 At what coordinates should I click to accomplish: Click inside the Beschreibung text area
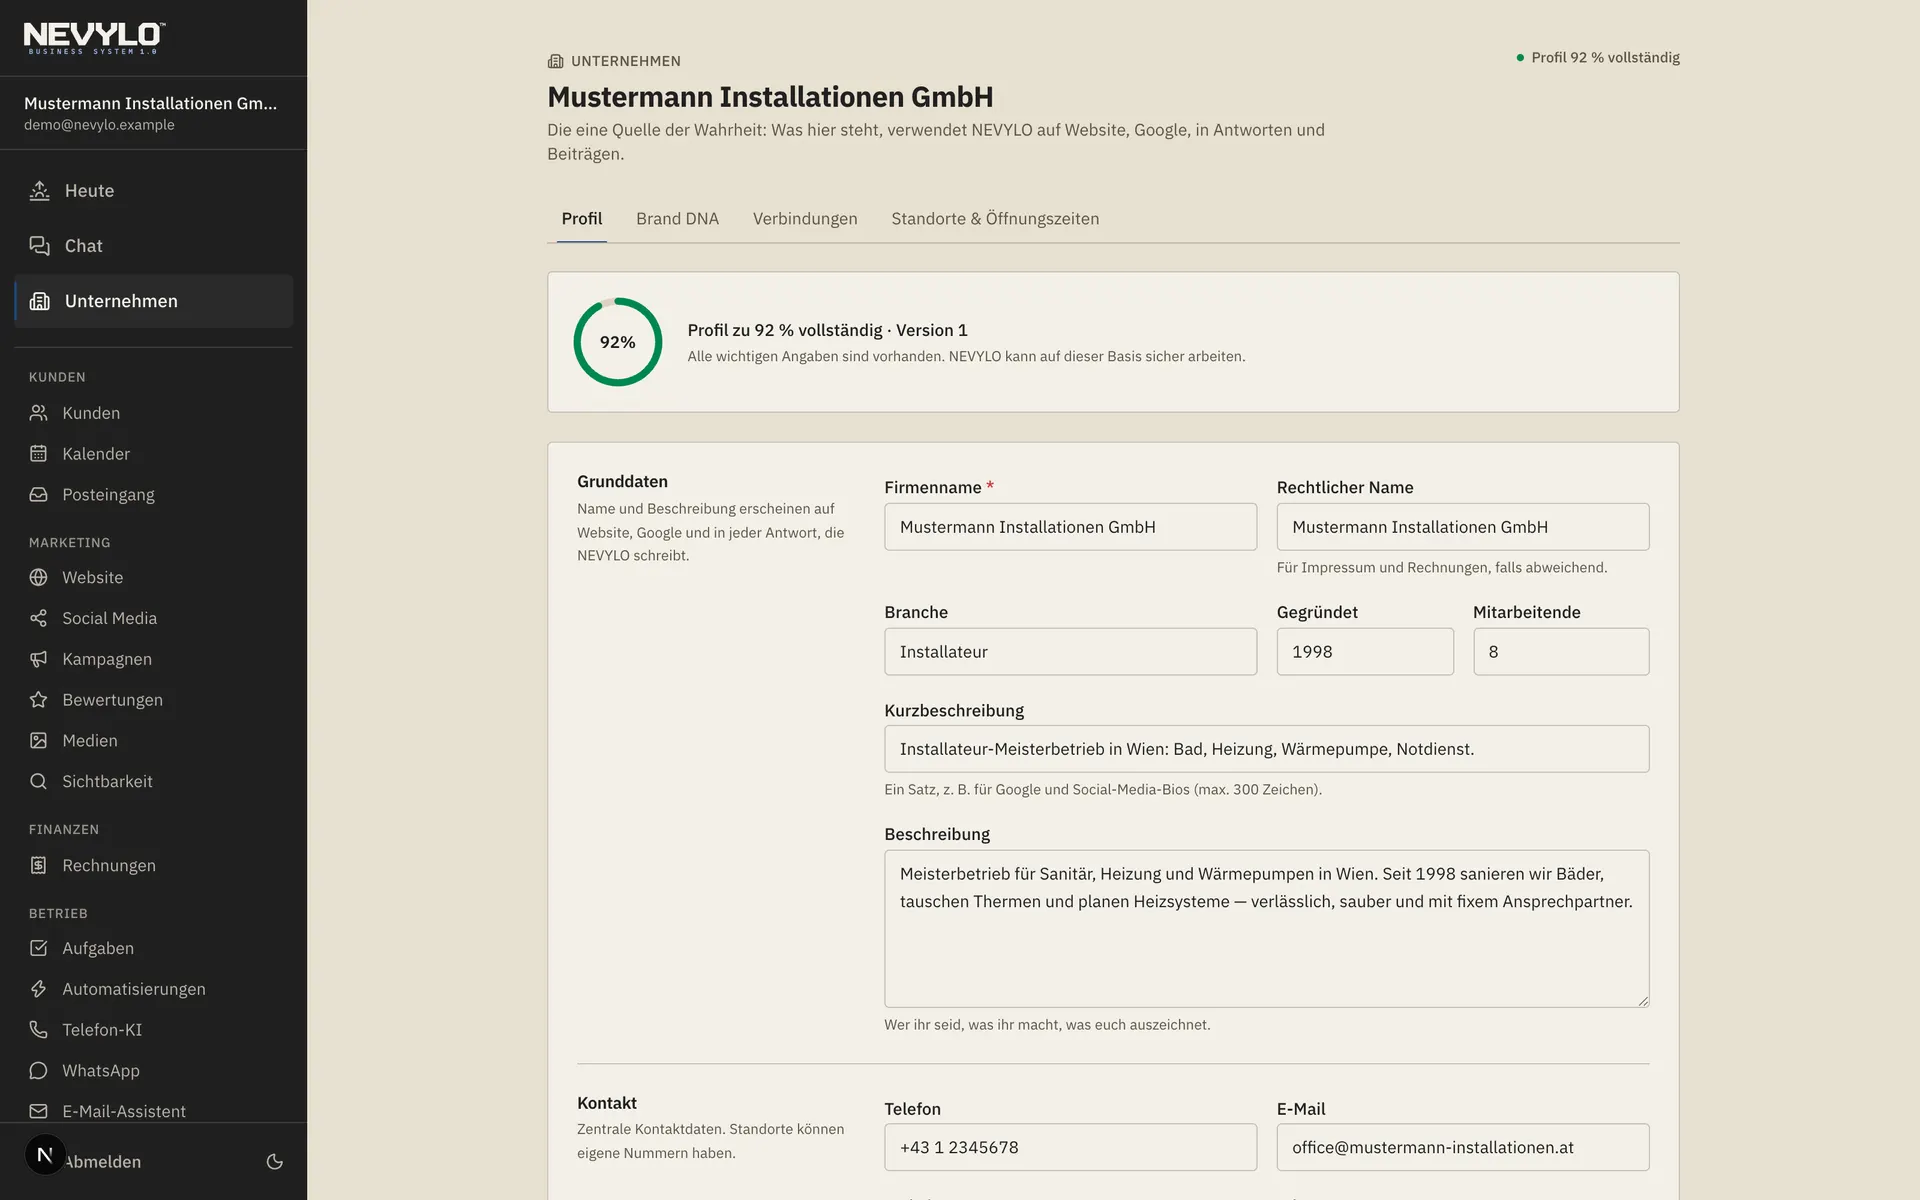click(x=1267, y=929)
